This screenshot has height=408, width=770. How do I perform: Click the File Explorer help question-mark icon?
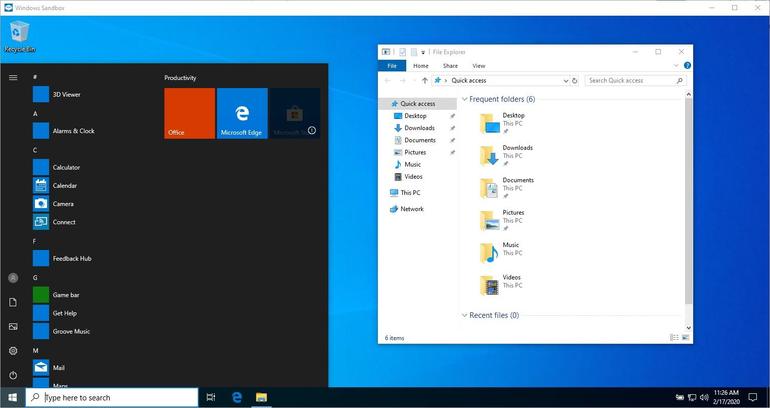coord(687,65)
